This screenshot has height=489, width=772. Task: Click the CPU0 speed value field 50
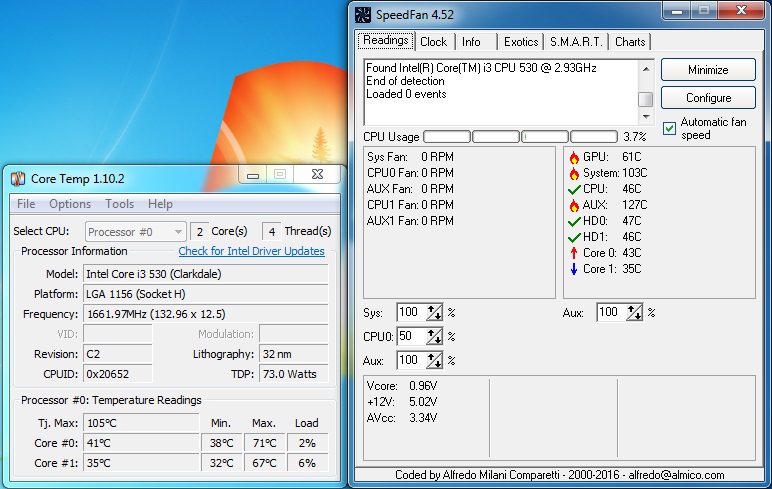tap(411, 336)
